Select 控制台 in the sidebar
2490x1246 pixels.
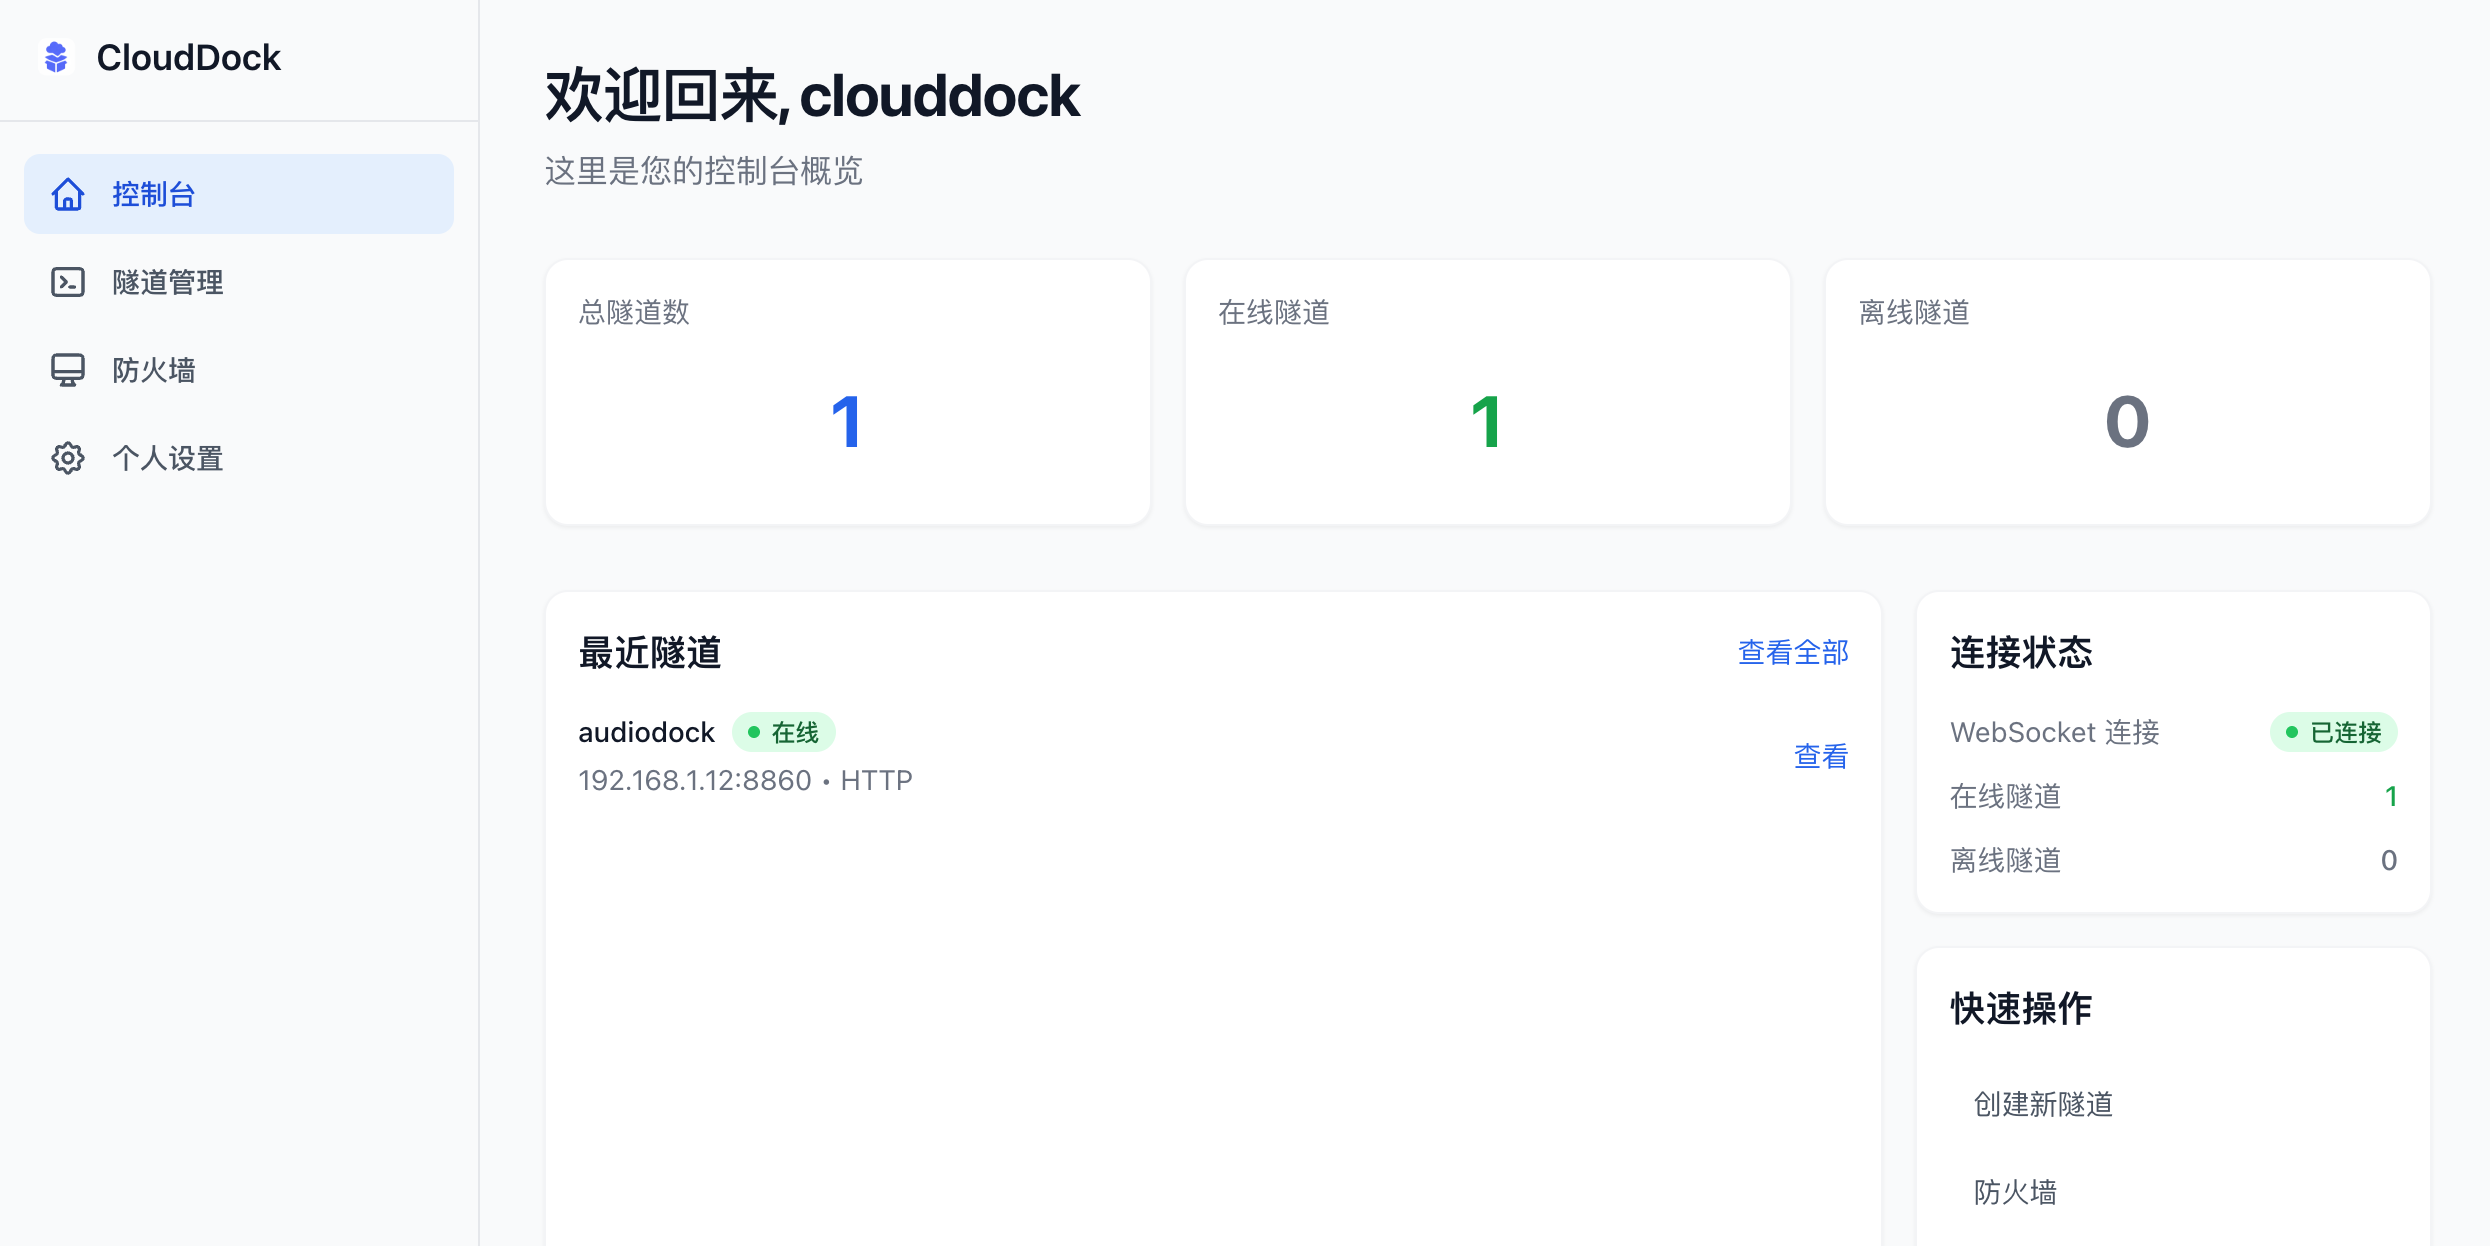(x=154, y=194)
